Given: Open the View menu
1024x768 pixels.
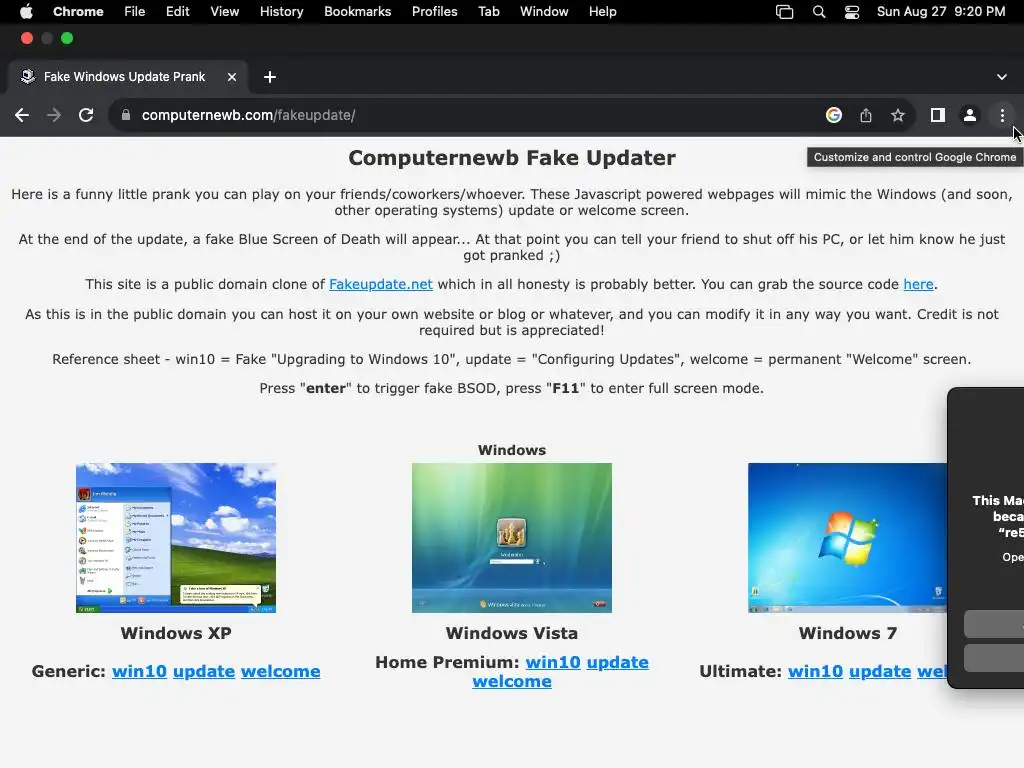Looking at the screenshot, I should pyautogui.click(x=225, y=12).
